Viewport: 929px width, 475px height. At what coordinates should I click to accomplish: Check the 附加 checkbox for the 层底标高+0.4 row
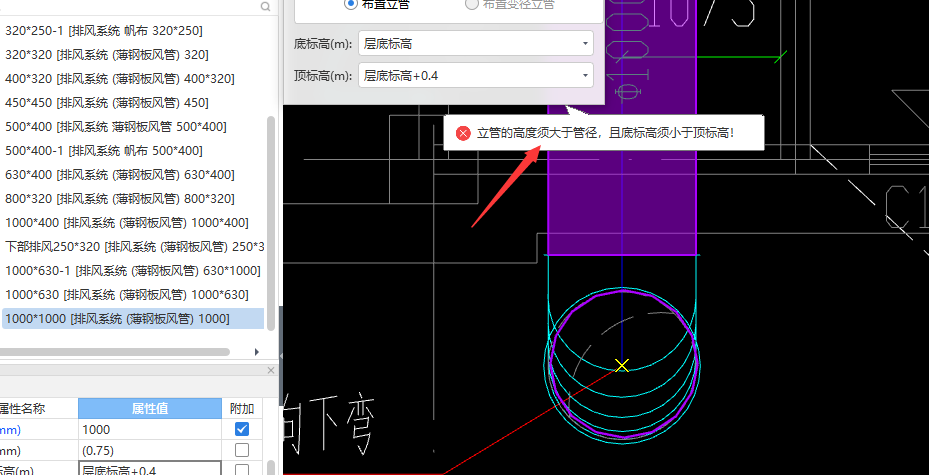(x=242, y=470)
